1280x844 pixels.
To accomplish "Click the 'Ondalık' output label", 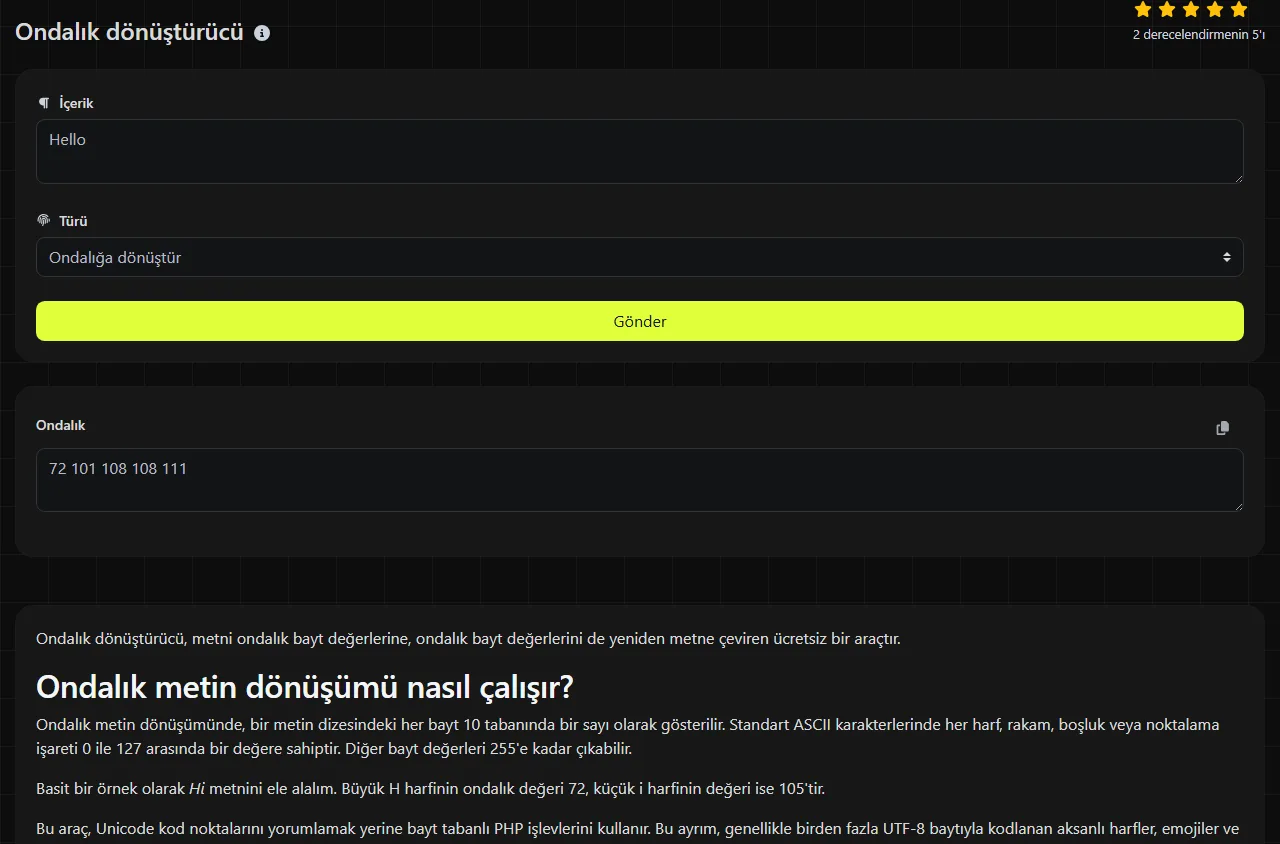I will pyautogui.click(x=61, y=425).
